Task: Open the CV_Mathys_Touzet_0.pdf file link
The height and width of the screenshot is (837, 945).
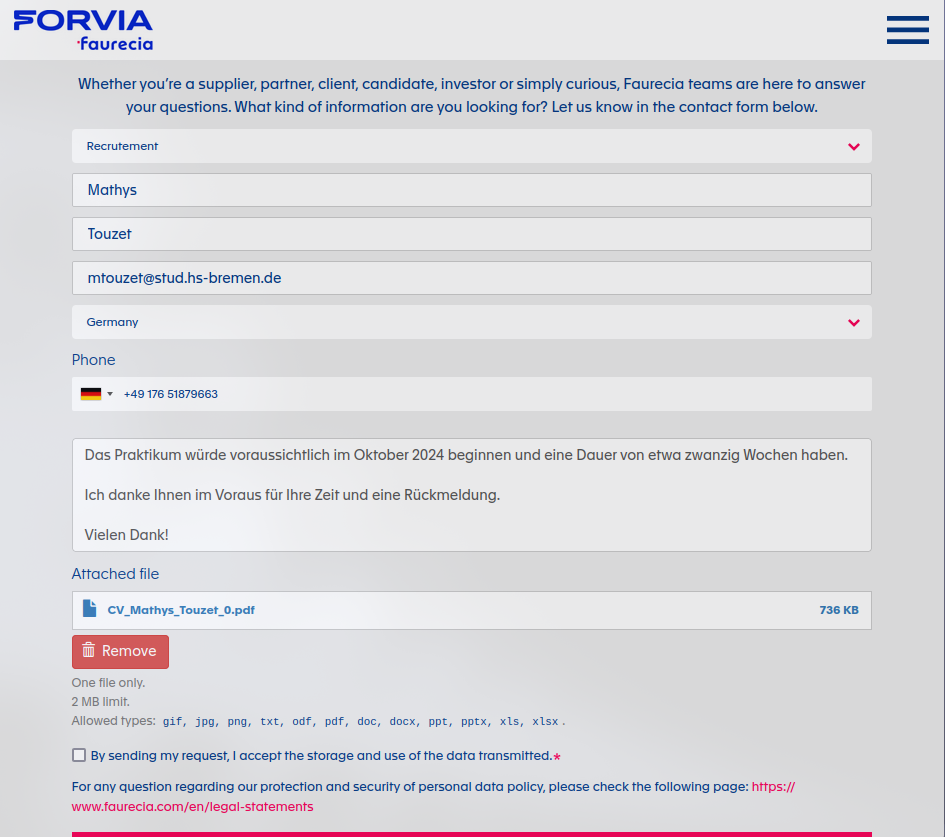Action: [181, 610]
